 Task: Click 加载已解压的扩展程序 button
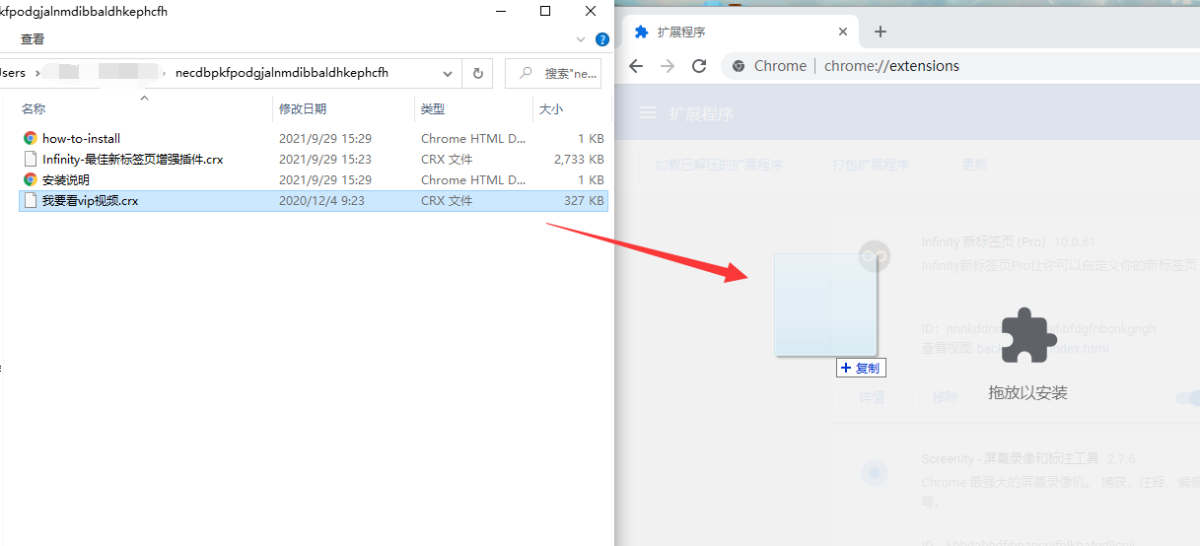(x=718, y=165)
